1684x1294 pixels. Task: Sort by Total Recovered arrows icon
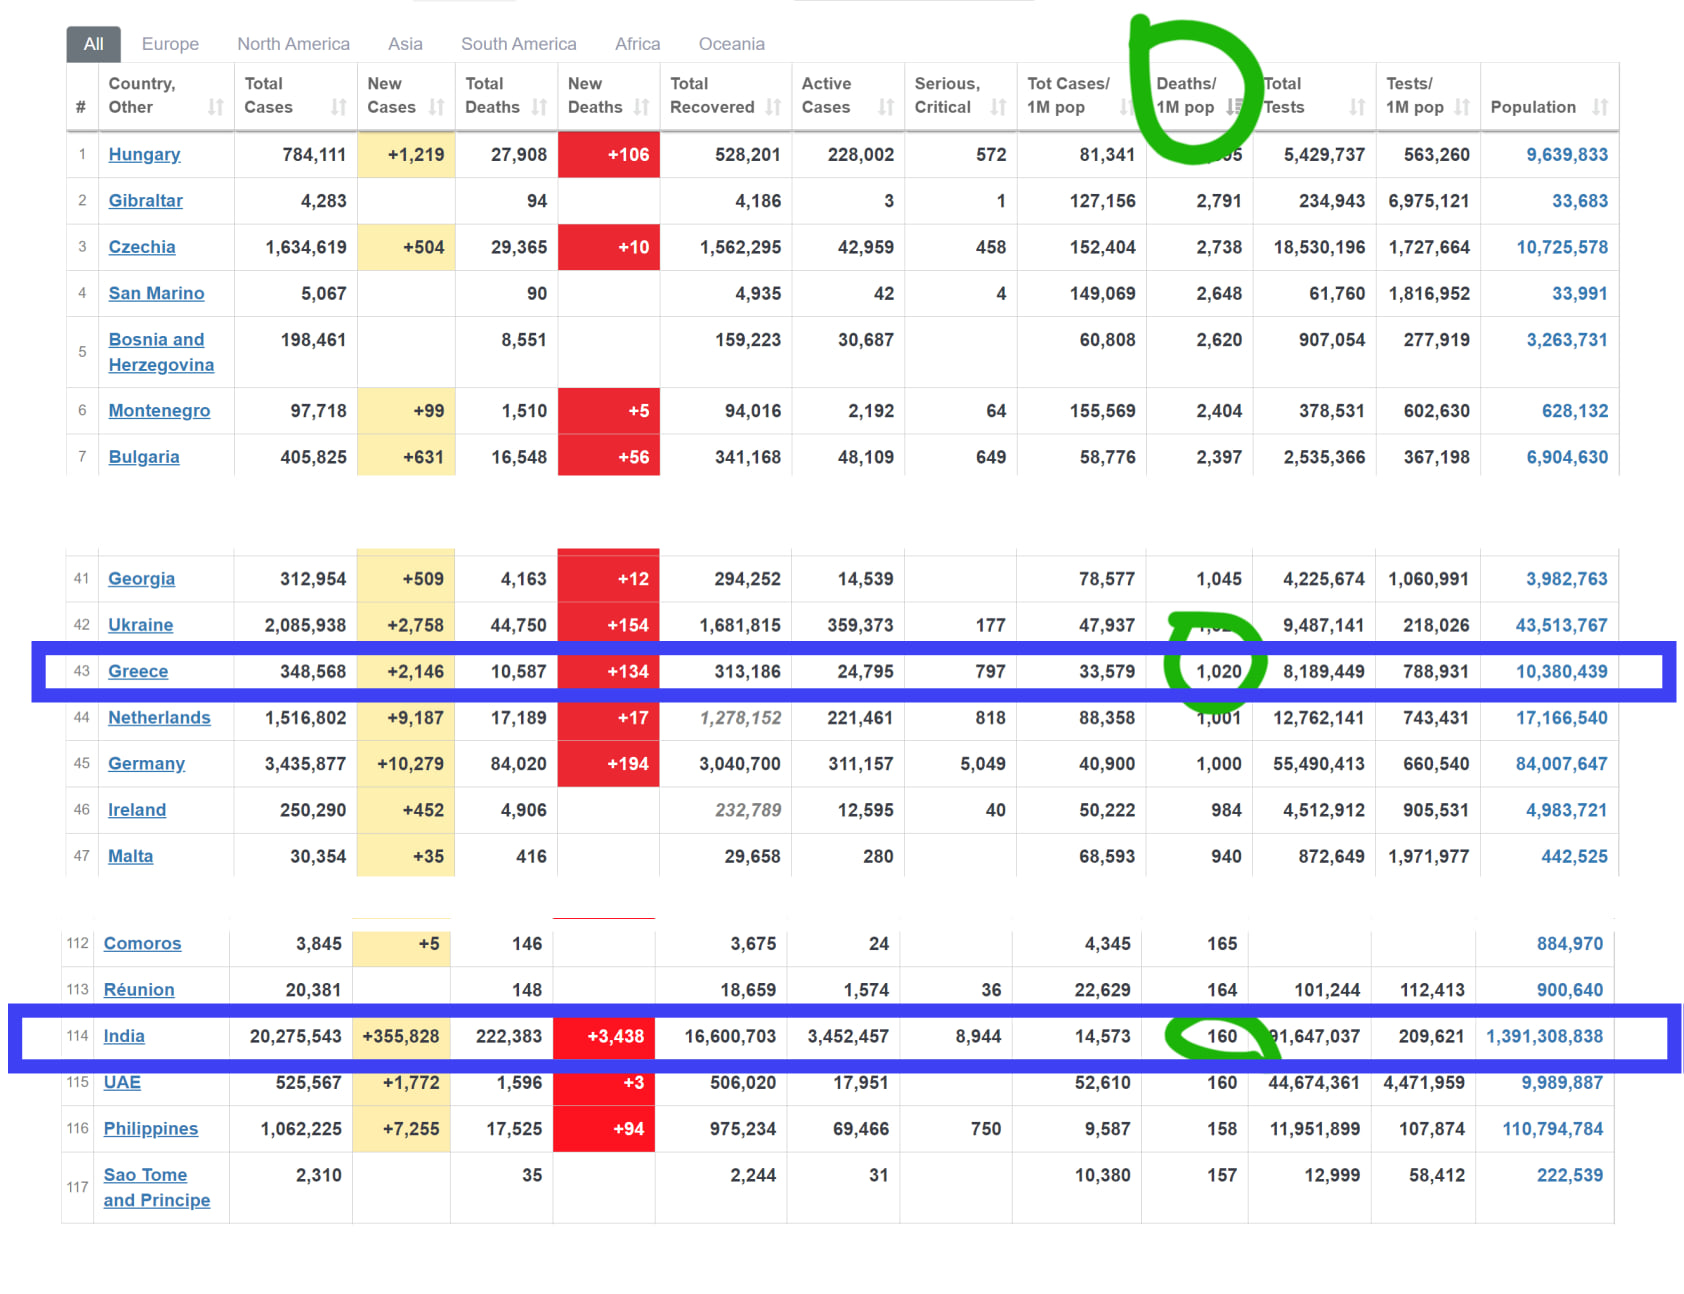pos(774,107)
